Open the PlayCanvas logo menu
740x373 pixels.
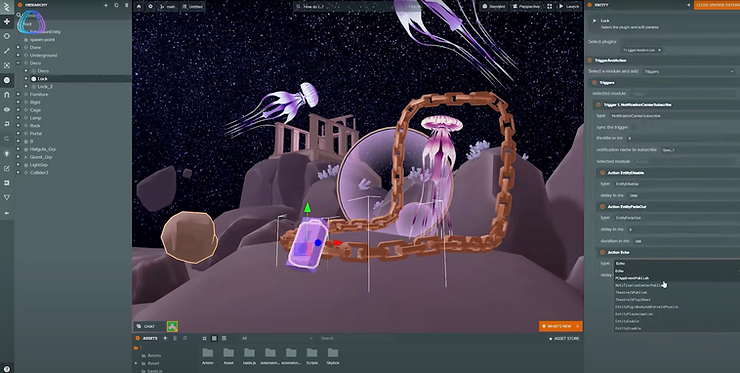[7, 7]
